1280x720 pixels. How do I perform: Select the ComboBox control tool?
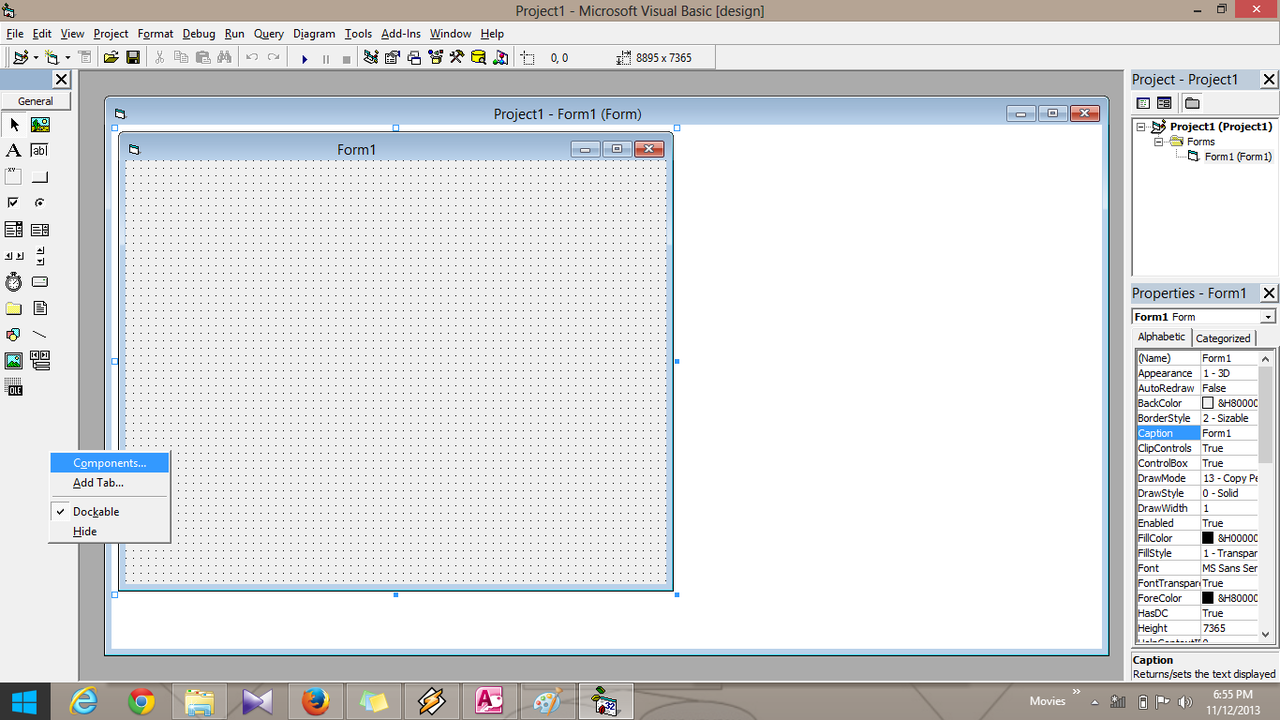14,230
